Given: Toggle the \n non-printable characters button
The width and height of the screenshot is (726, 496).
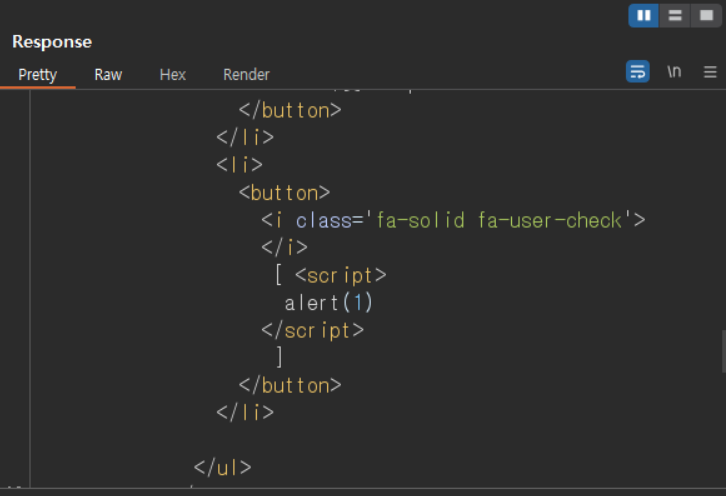Looking at the screenshot, I should tap(674, 71).
